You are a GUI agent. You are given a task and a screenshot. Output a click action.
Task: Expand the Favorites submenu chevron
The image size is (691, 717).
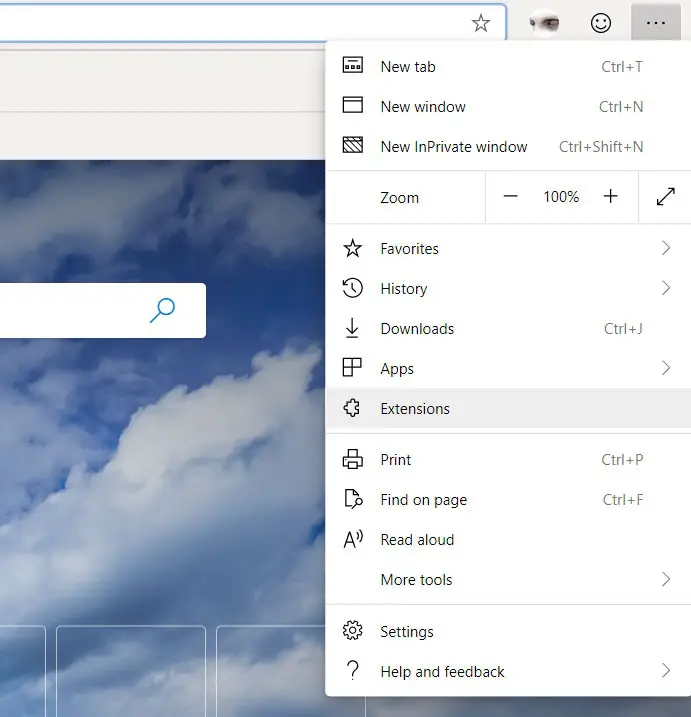click(666, 248)
